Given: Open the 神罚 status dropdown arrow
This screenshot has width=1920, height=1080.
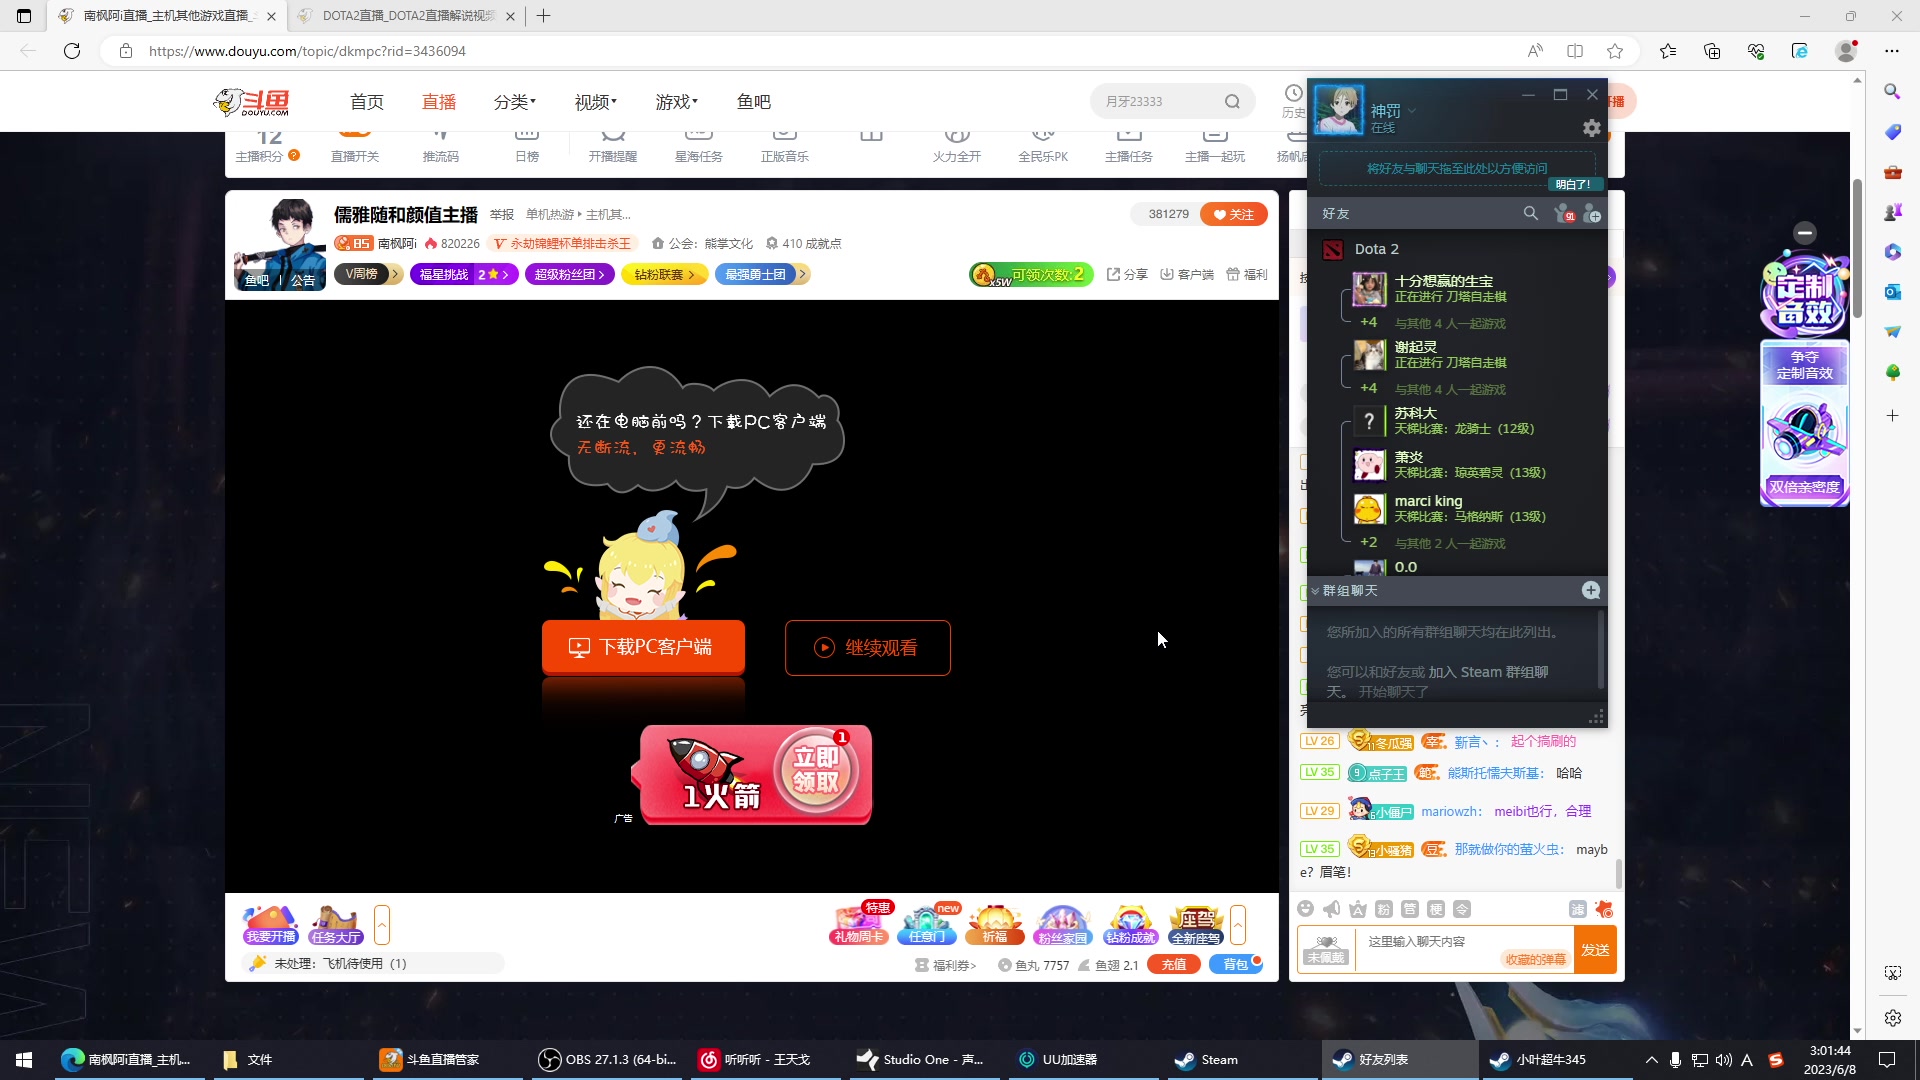Looking at the screenshot, I should click(x=1411, y=111).
